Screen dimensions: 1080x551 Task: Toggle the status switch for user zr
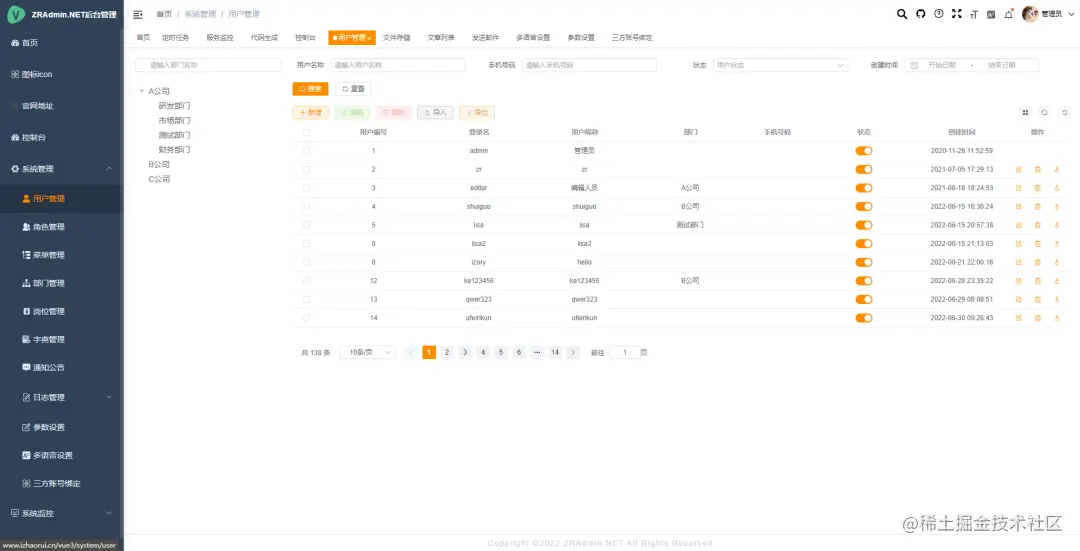[864, 169]
